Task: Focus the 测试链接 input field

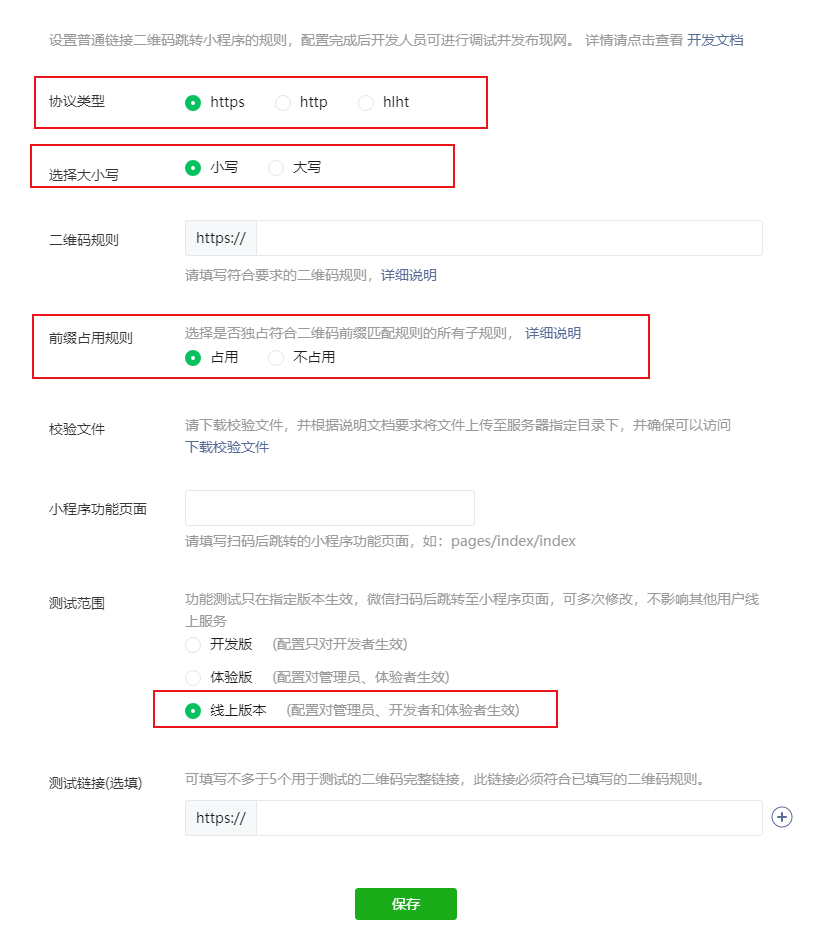Action: [509, 818]
